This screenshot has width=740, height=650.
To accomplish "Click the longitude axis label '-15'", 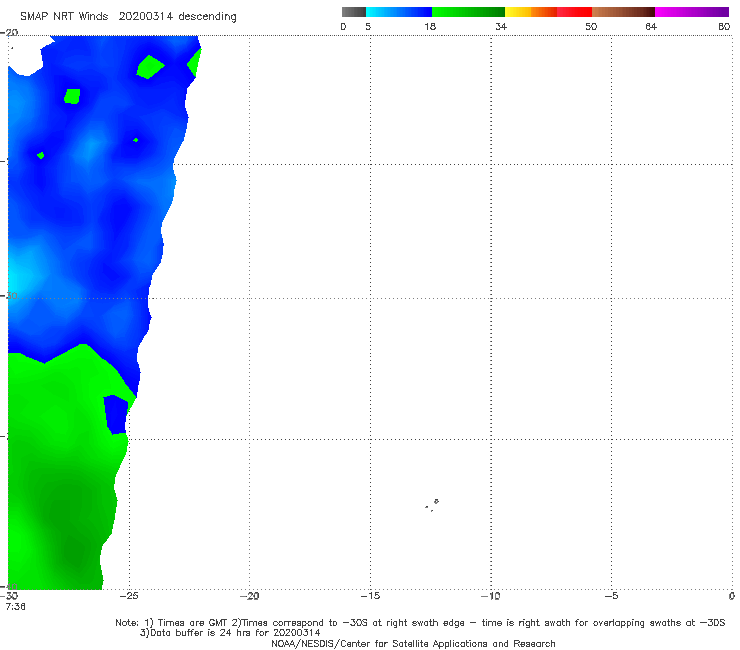I will click(370, 596).
